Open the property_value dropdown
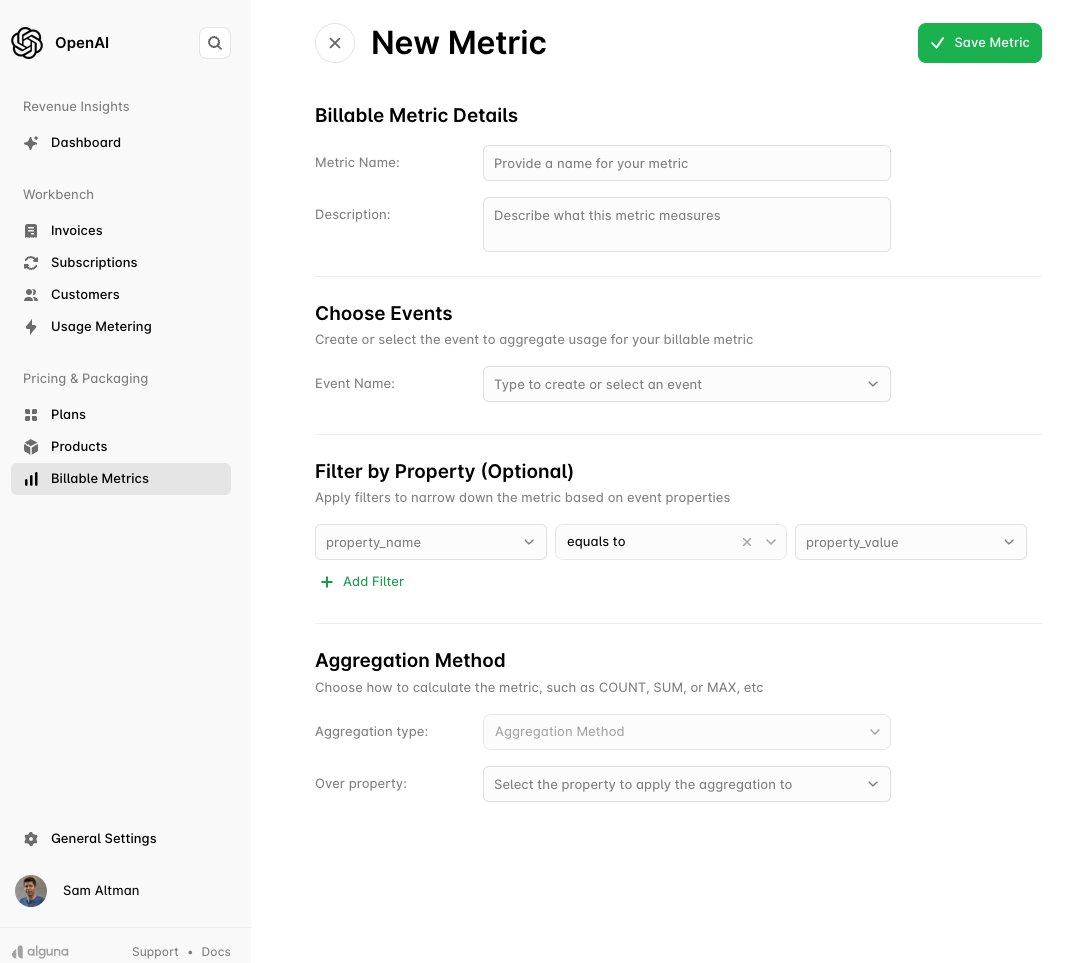The height and width of the screenshot is (963, 1076). coord(911,542)
